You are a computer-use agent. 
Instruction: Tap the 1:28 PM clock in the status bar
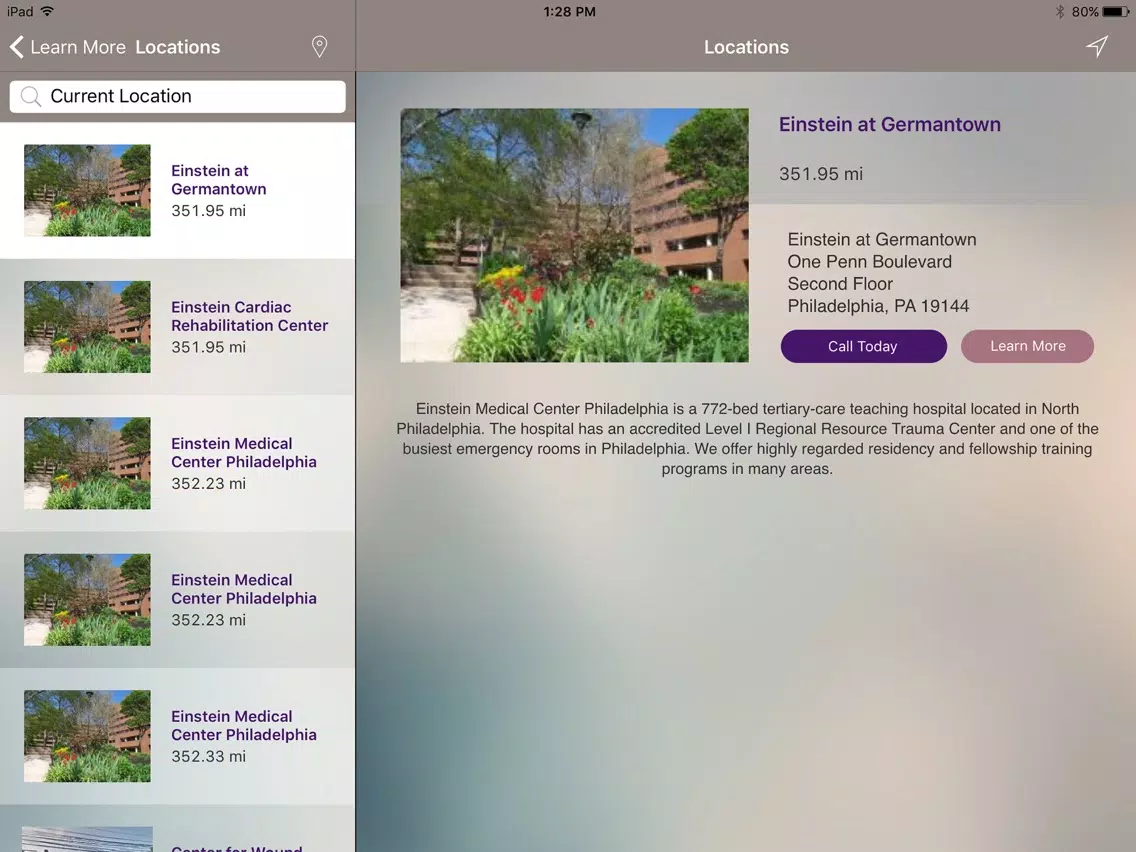point(569,12)
